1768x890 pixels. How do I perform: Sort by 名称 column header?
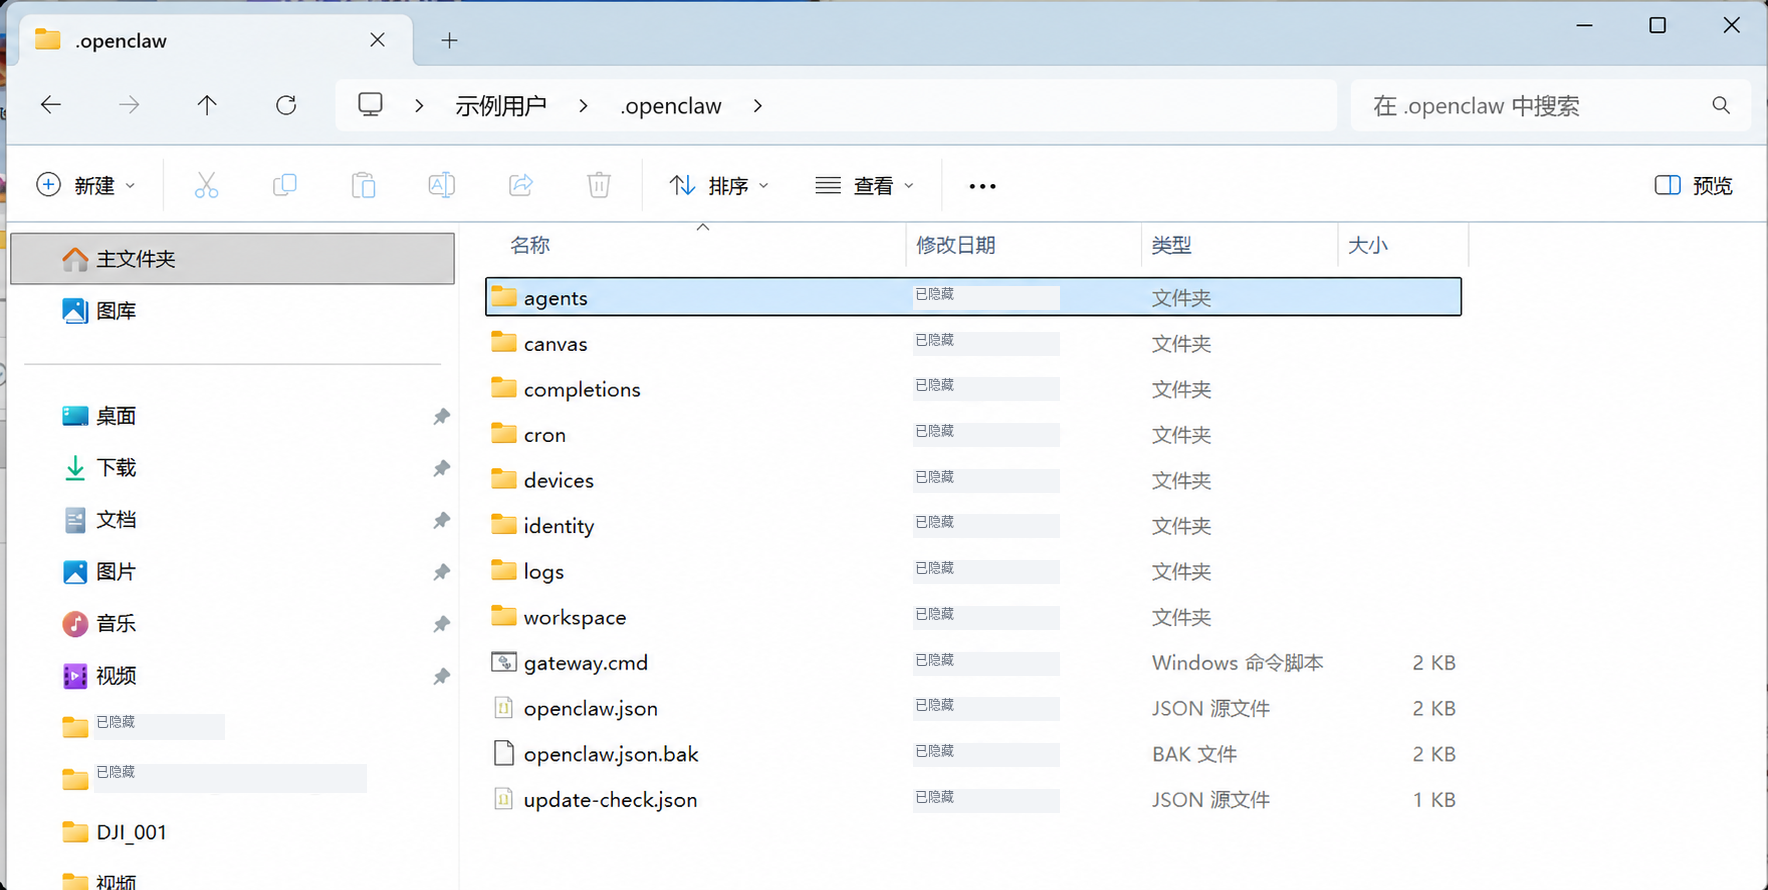tap(530, 245)
